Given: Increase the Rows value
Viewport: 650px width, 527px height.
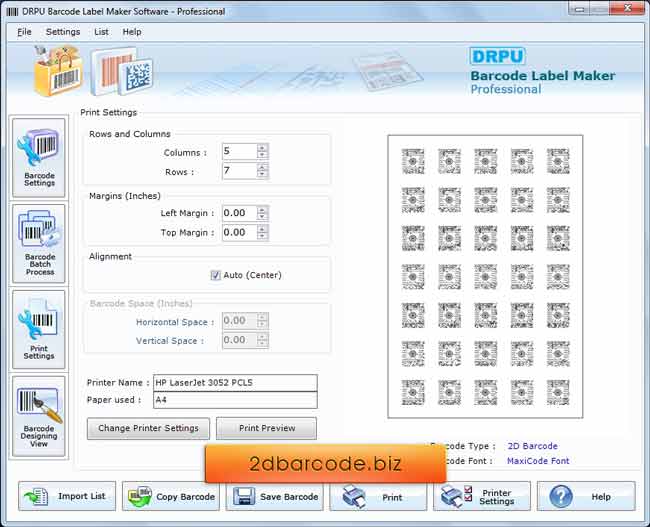Looking at the screenshot, I should [262, 167].
